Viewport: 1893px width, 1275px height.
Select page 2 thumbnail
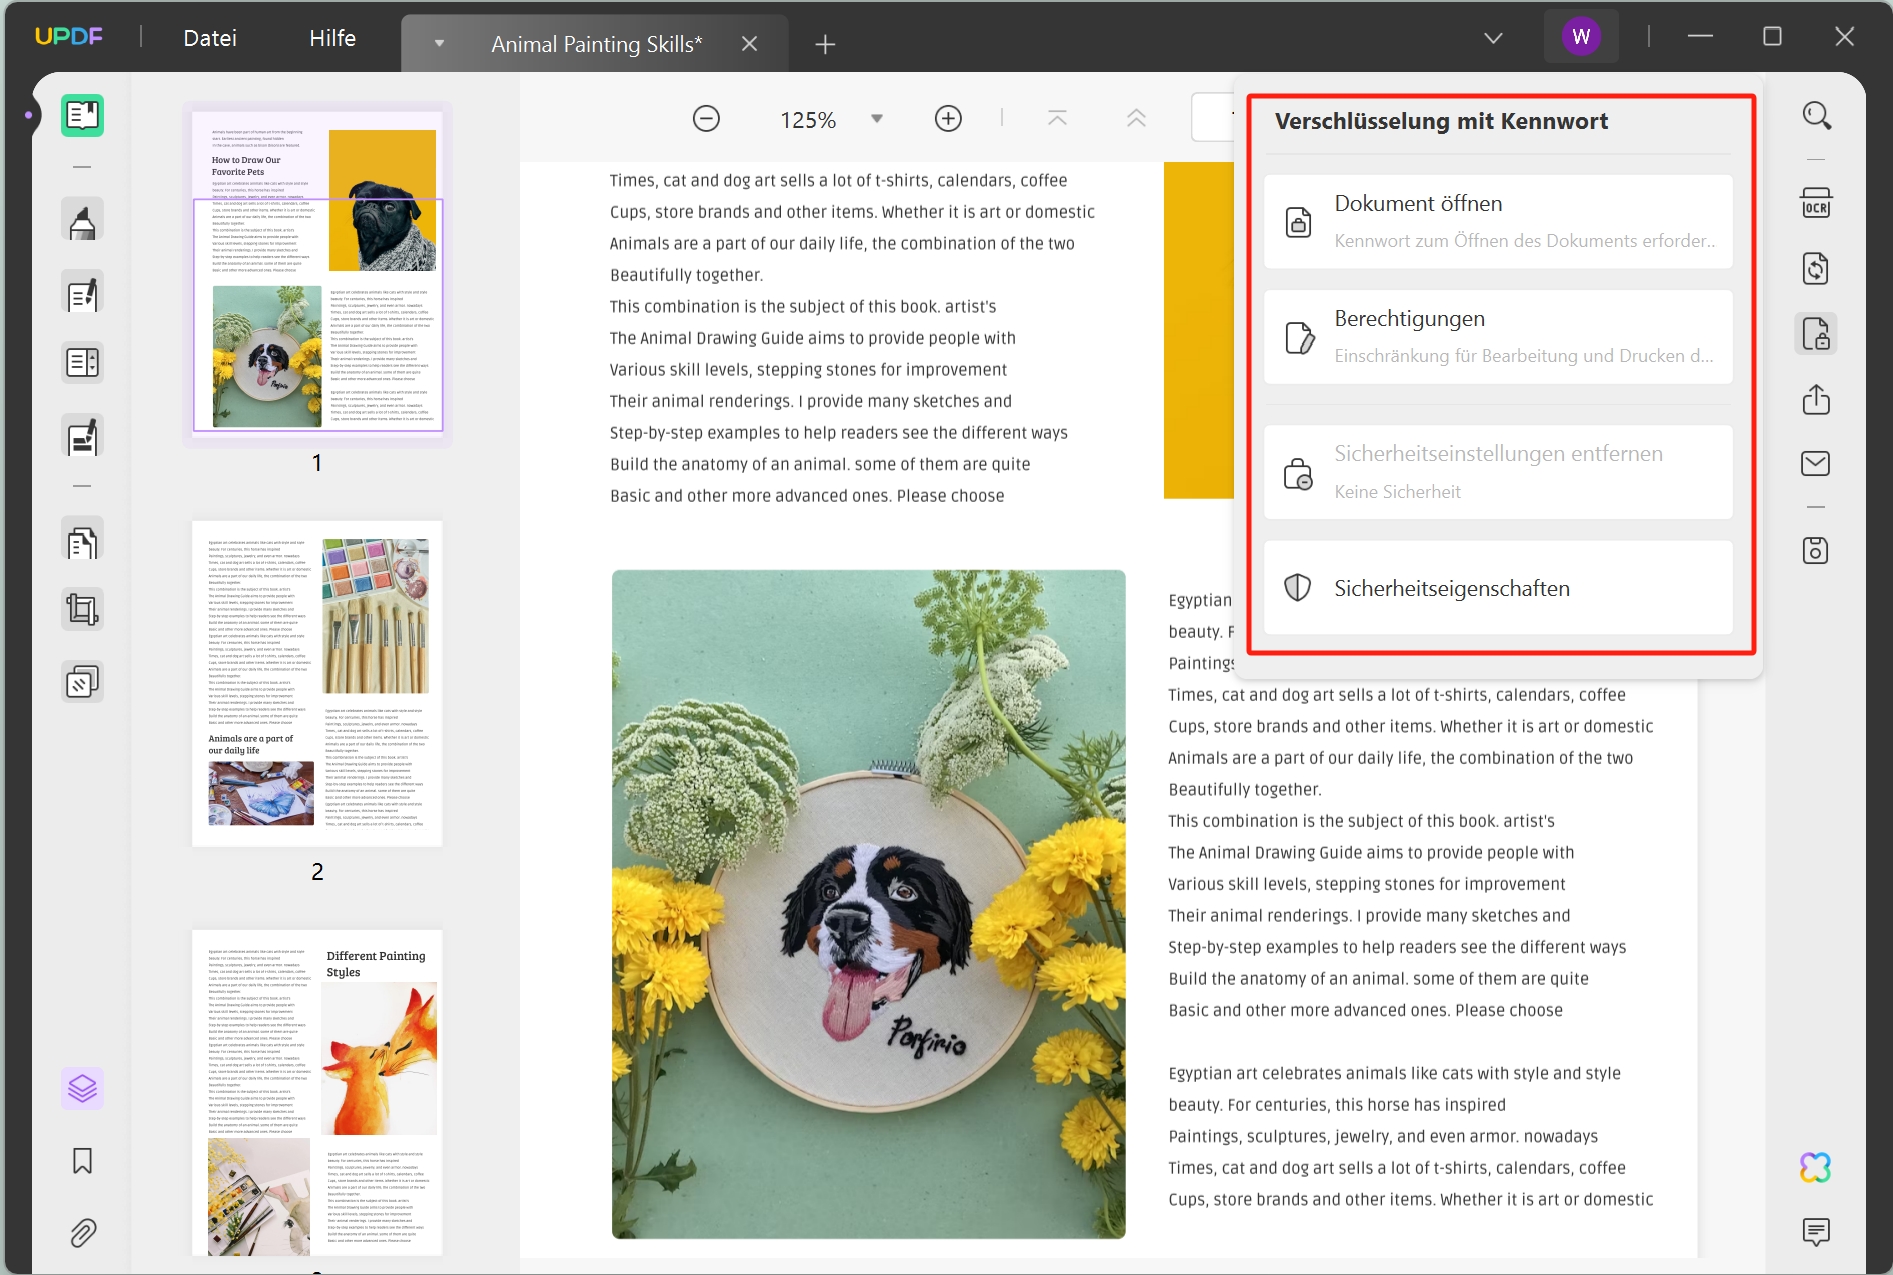(x=317, y=683)
